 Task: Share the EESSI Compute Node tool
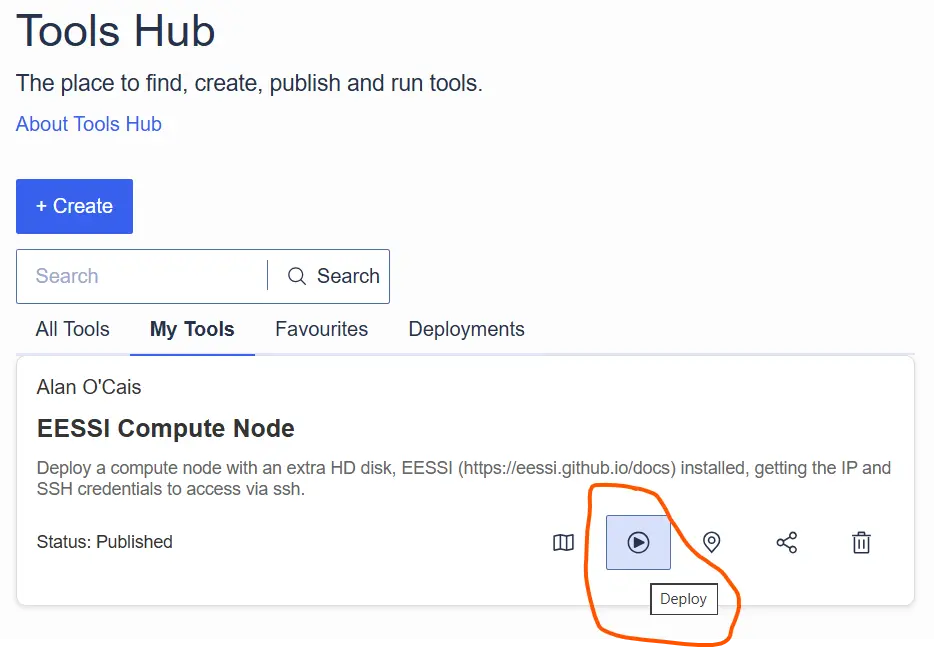[x=786, y=541]
